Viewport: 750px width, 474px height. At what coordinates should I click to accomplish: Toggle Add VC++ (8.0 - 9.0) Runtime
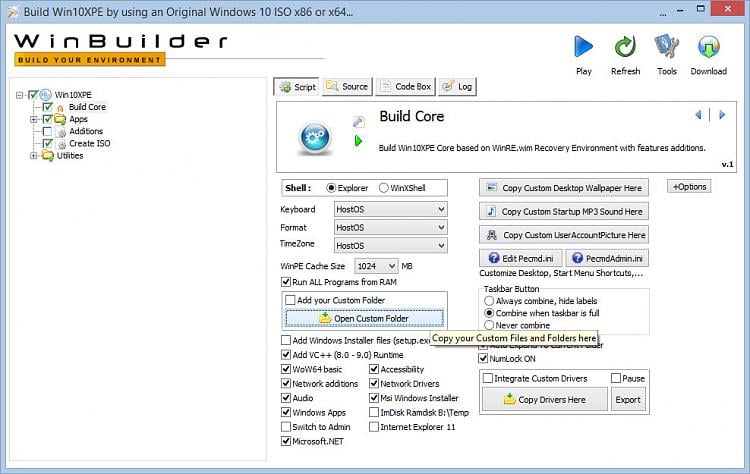pyautogui.click(x=286, y=355)
